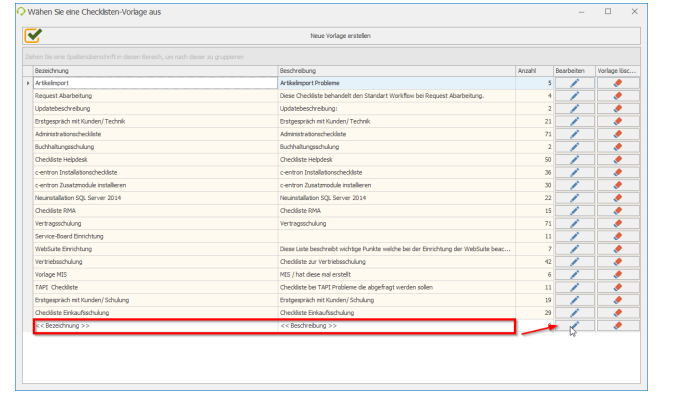Viewport: 675px width, 417px height.
Task: Edit the Vertragsschulung row with pencil icon
Action: 575,223
